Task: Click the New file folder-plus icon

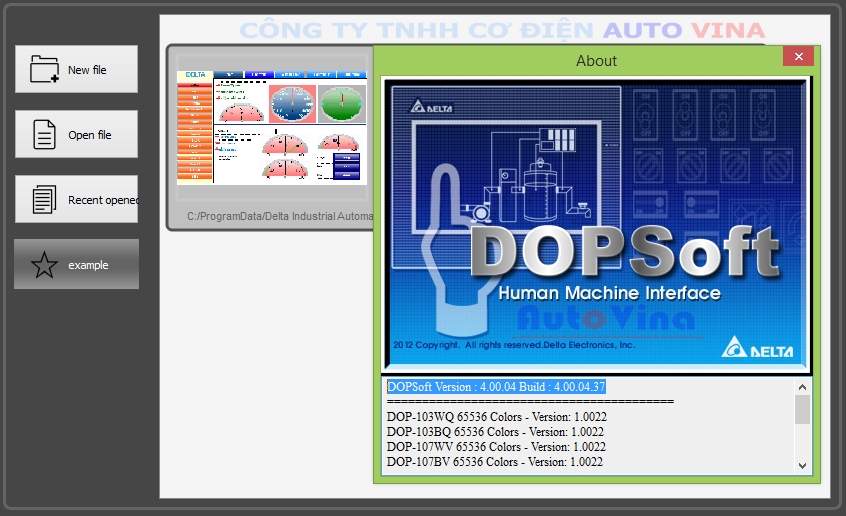Action: coord(44,69)
